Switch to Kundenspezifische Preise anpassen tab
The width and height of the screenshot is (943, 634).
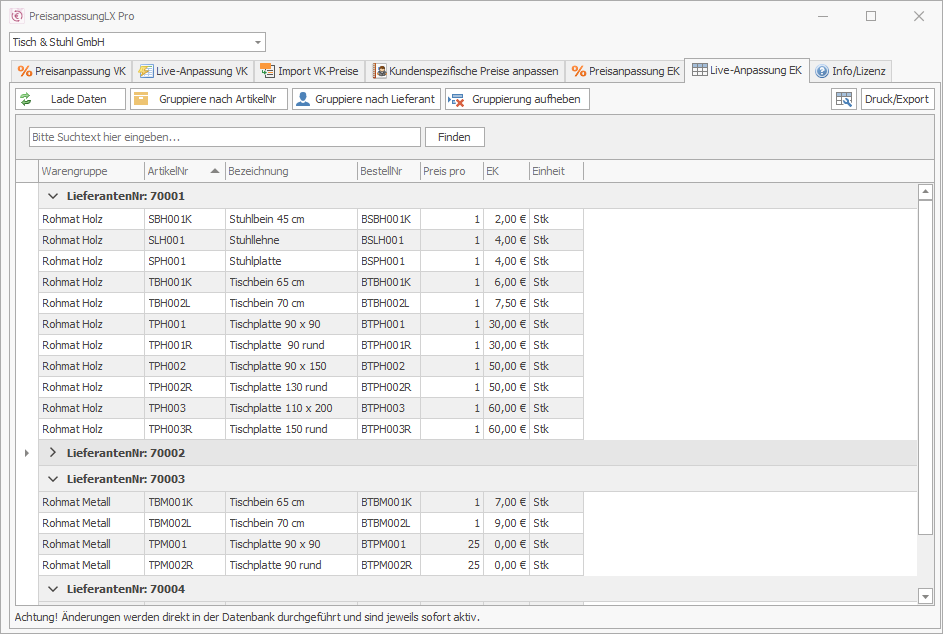(465, 71)
